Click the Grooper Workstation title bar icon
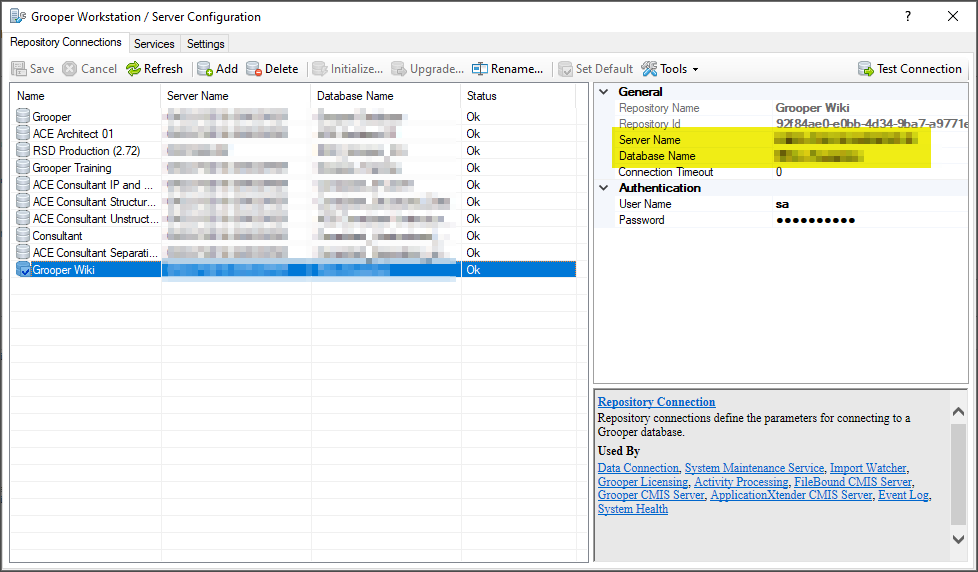This screenshot has width=978, height=572. tap(17, 16)
